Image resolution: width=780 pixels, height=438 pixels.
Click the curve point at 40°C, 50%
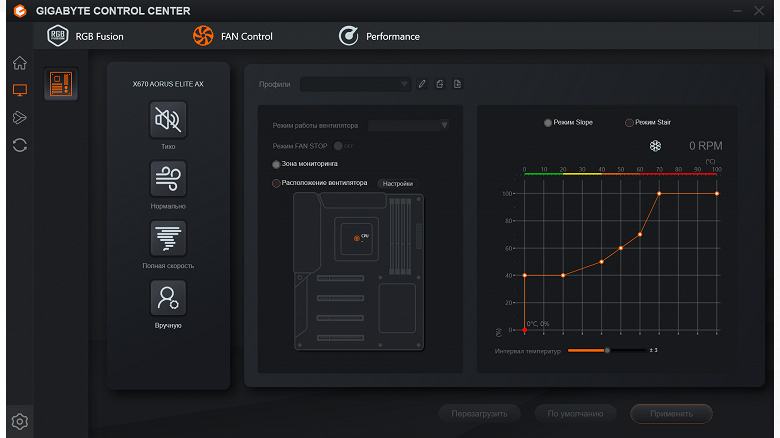(x=601, y=262)
